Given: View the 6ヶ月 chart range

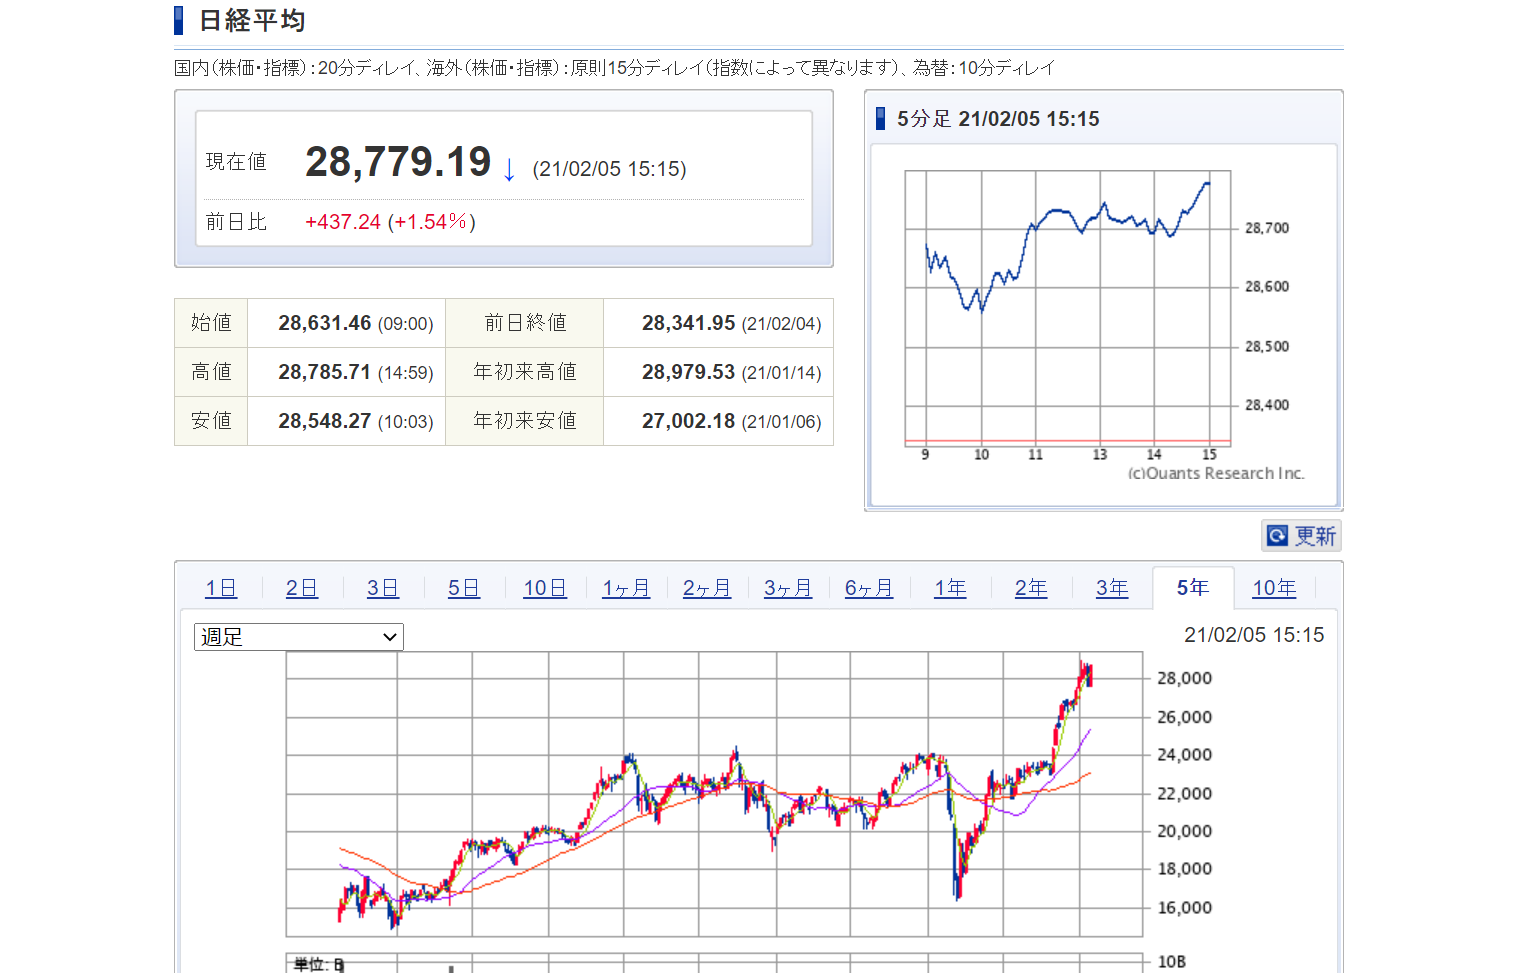Looking at the screenshot, I should click(869, 588).
